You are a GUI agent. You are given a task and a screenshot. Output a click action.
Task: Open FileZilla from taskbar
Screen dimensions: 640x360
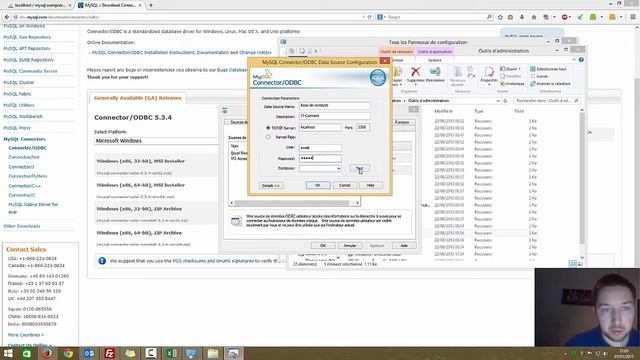click(109, 353)
